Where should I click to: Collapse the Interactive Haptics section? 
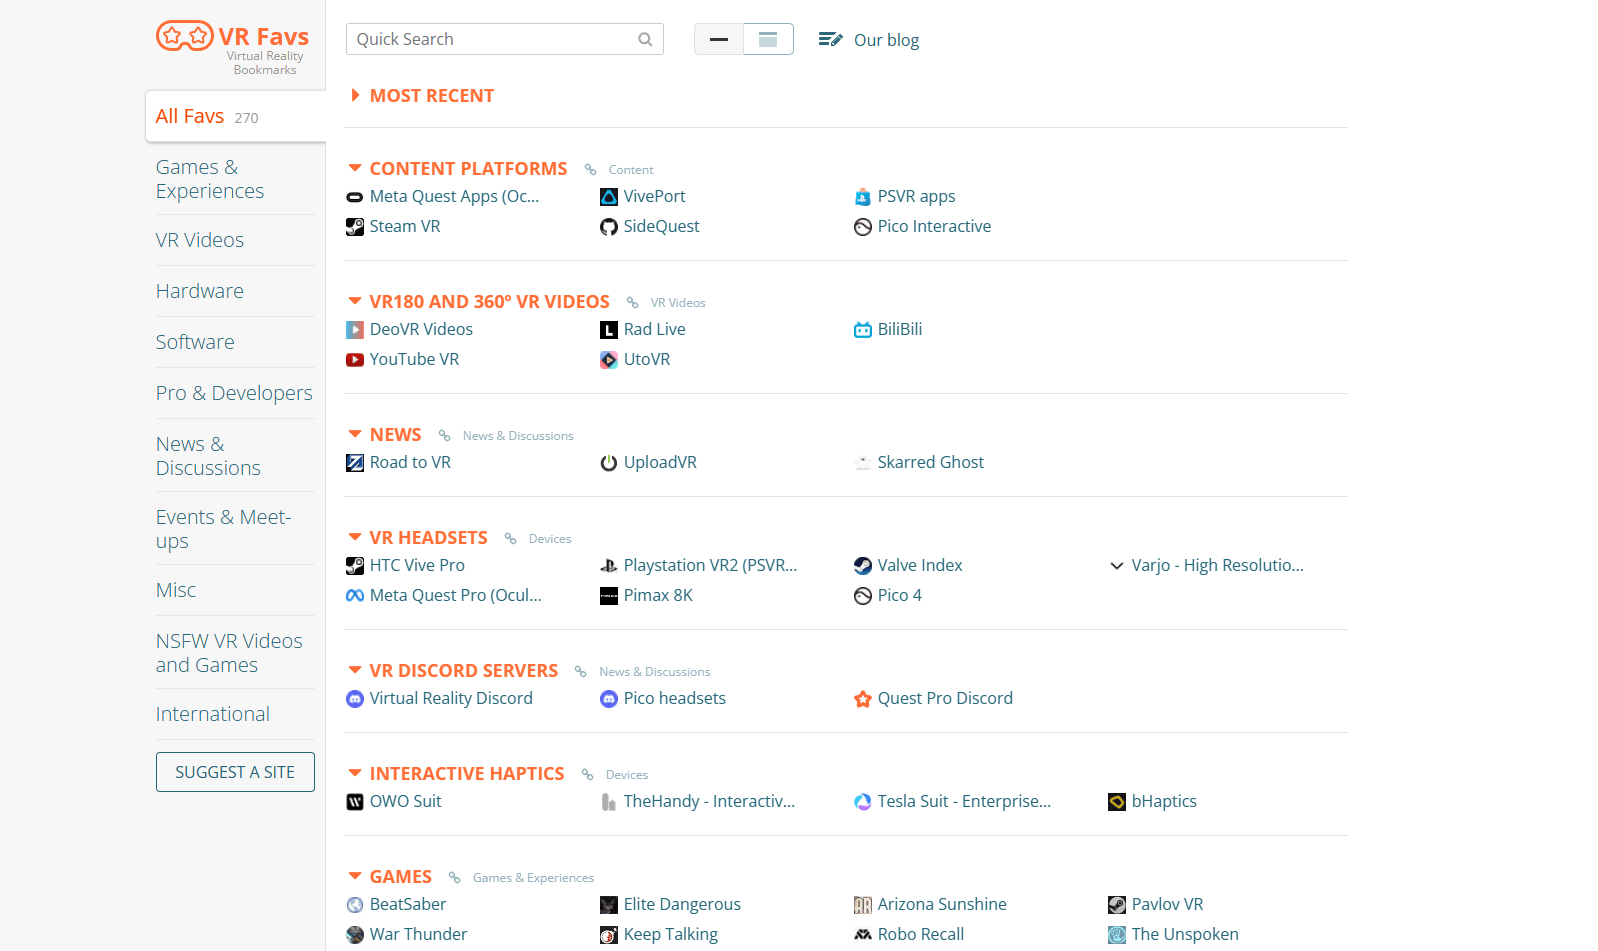tap(355, 774)
